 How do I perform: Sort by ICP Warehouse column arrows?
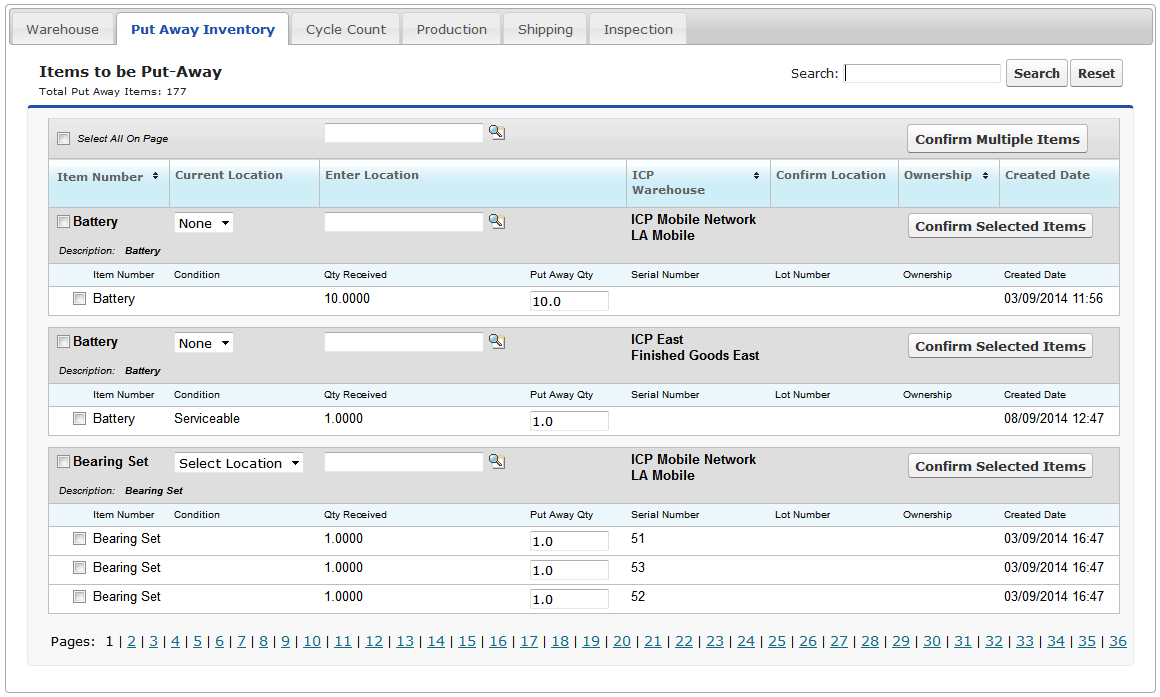[x=756, y=176]
